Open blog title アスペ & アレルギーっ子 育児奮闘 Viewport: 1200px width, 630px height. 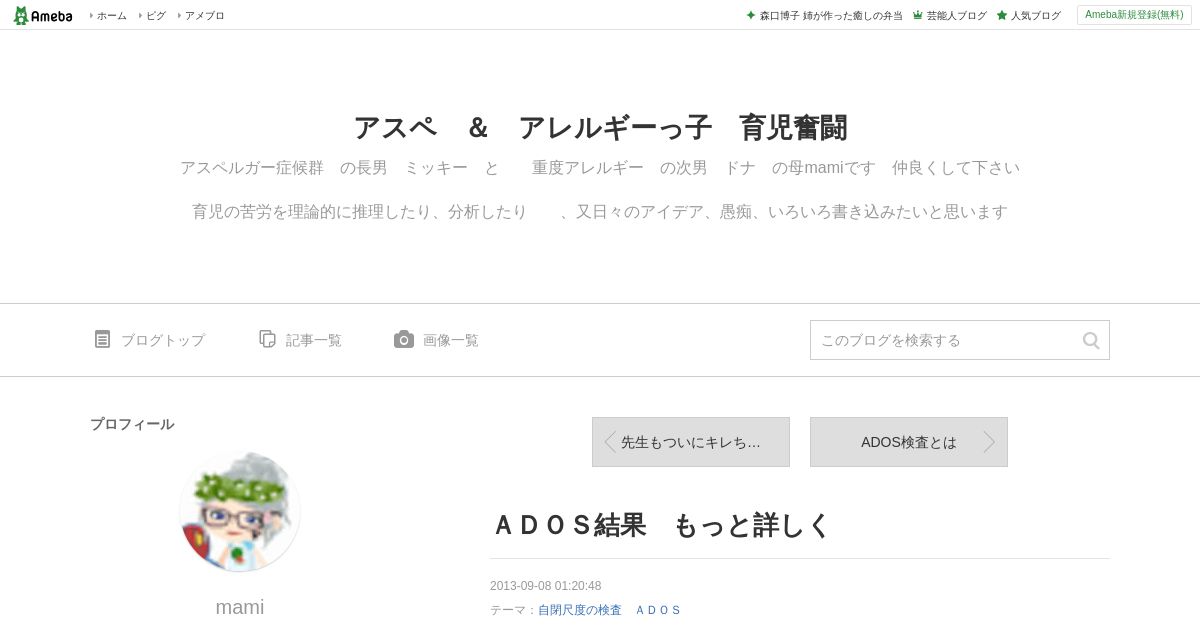(600, 128)
